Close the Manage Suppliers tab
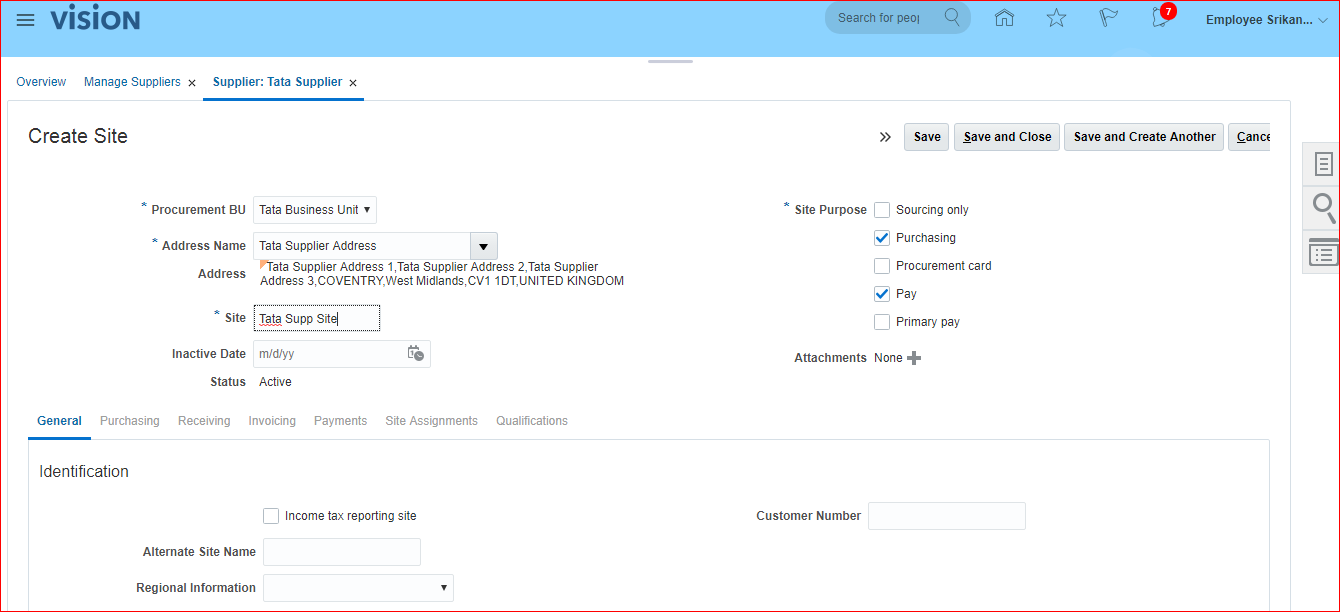The image size is (1340, 612). click(192, 83)
